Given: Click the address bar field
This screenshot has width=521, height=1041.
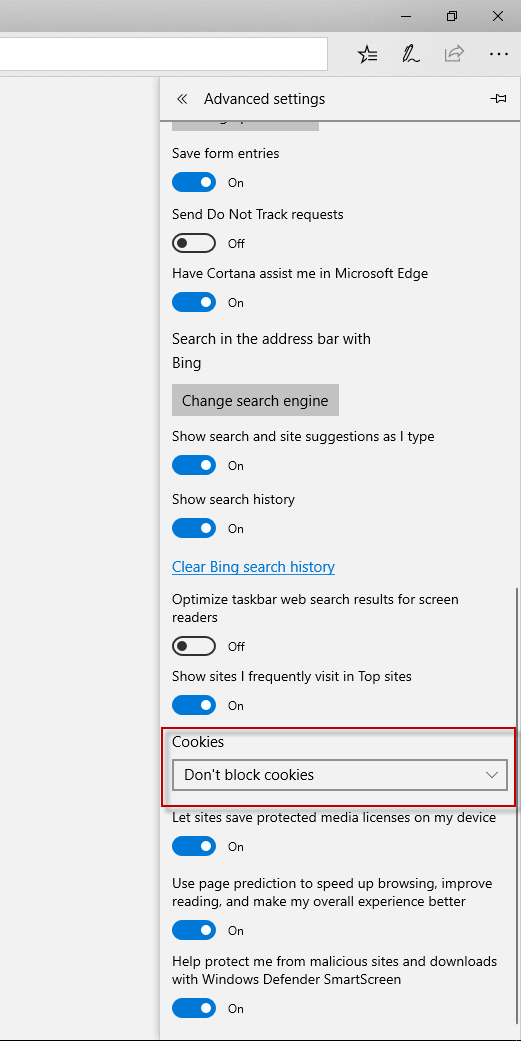Looking at the screenshot, I should click(163, 54).
